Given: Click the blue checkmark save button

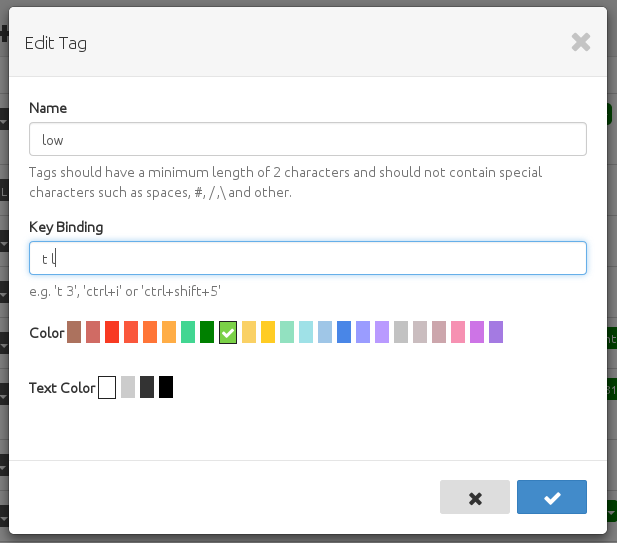Looking at the screenshot, I should point(552,497).
